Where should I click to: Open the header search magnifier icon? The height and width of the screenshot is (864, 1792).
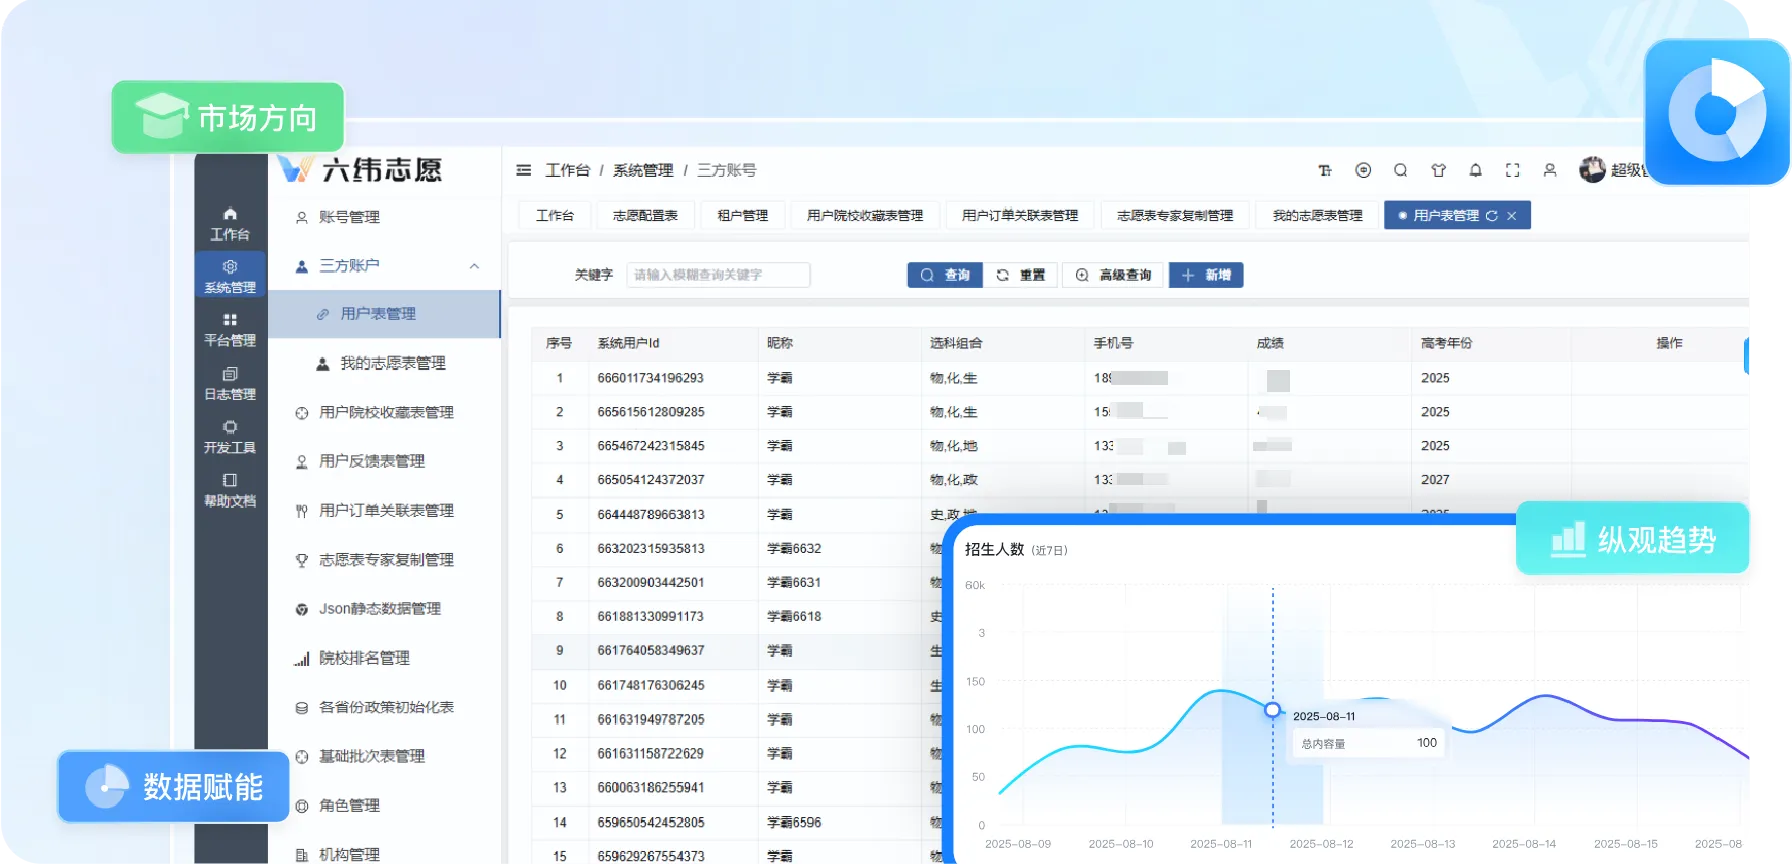[x=1400, y=171]
